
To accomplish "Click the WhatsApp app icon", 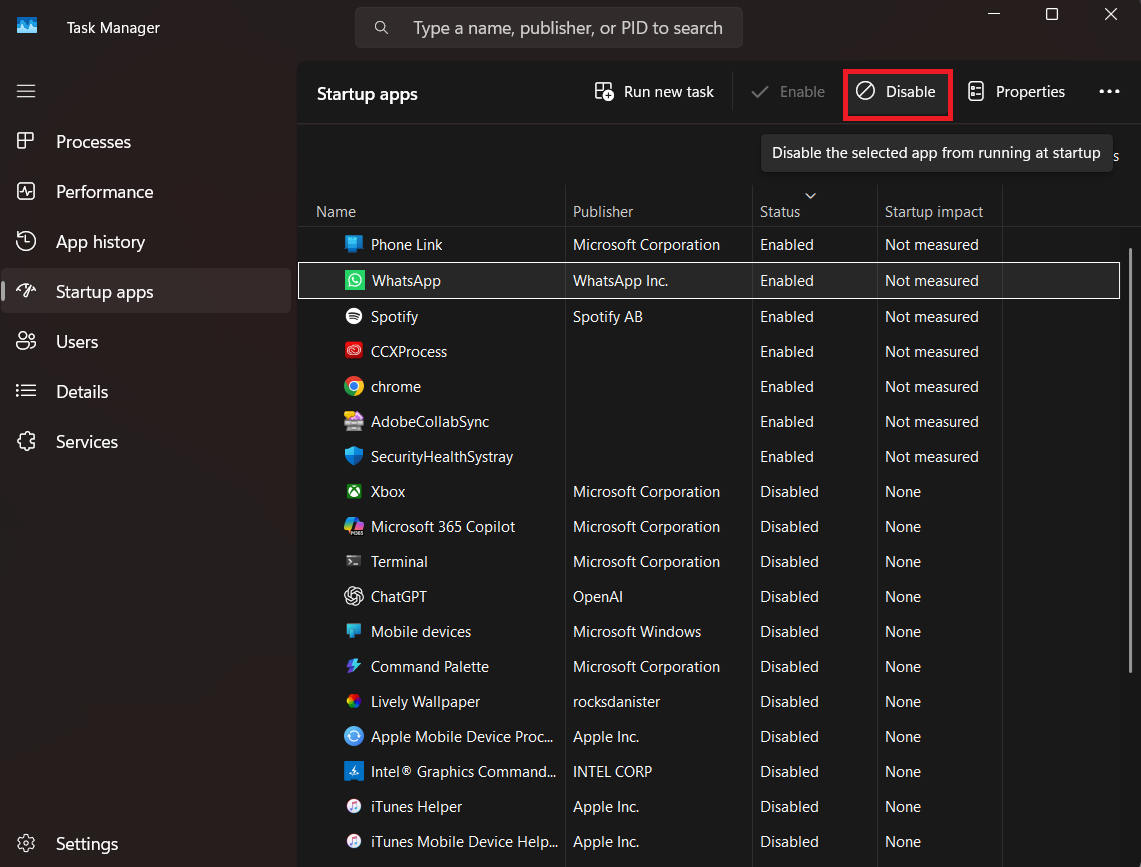I will (354, 280).
